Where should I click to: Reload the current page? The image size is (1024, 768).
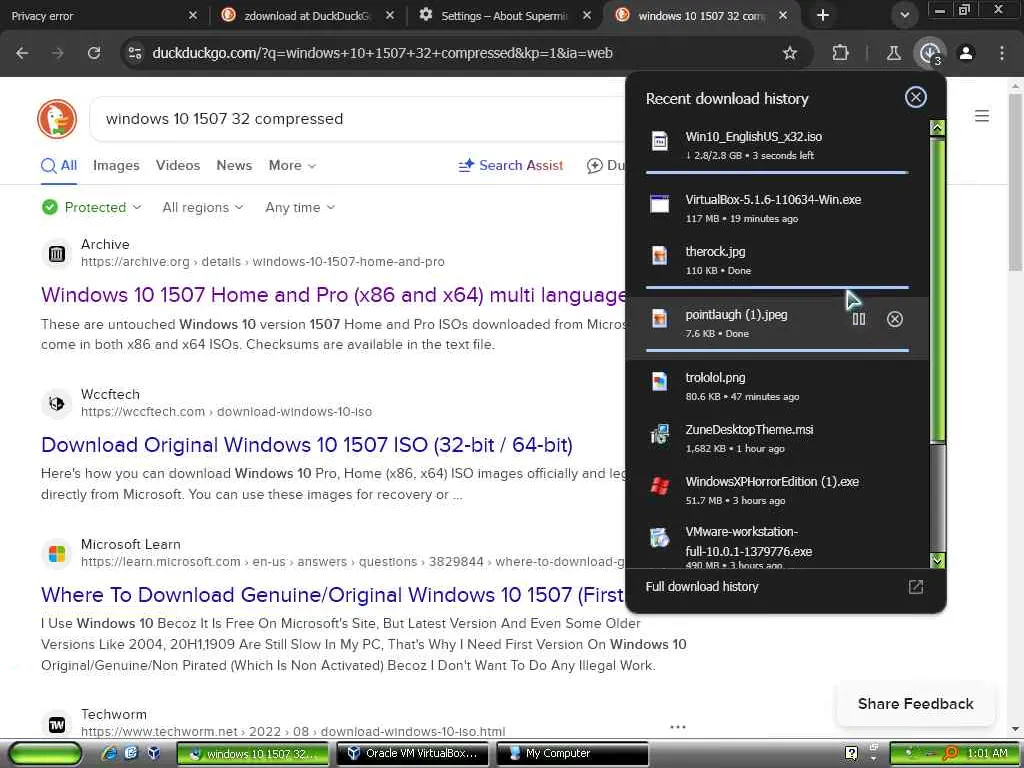tap(94, 53)
